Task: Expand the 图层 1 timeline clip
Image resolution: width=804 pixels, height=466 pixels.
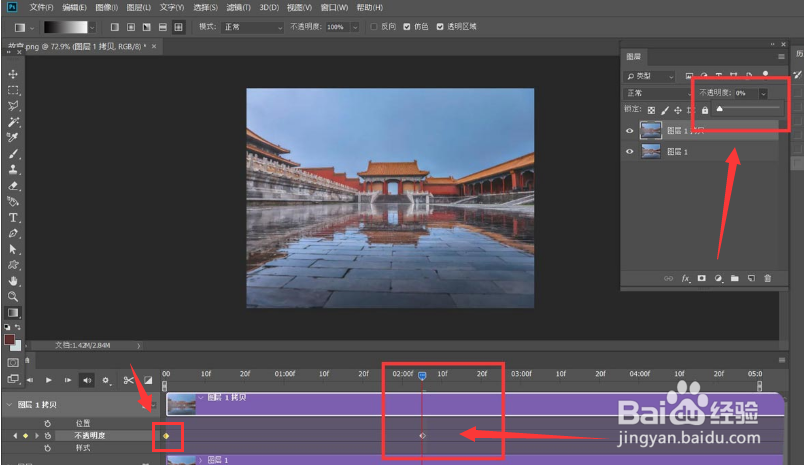Action: 201,460
